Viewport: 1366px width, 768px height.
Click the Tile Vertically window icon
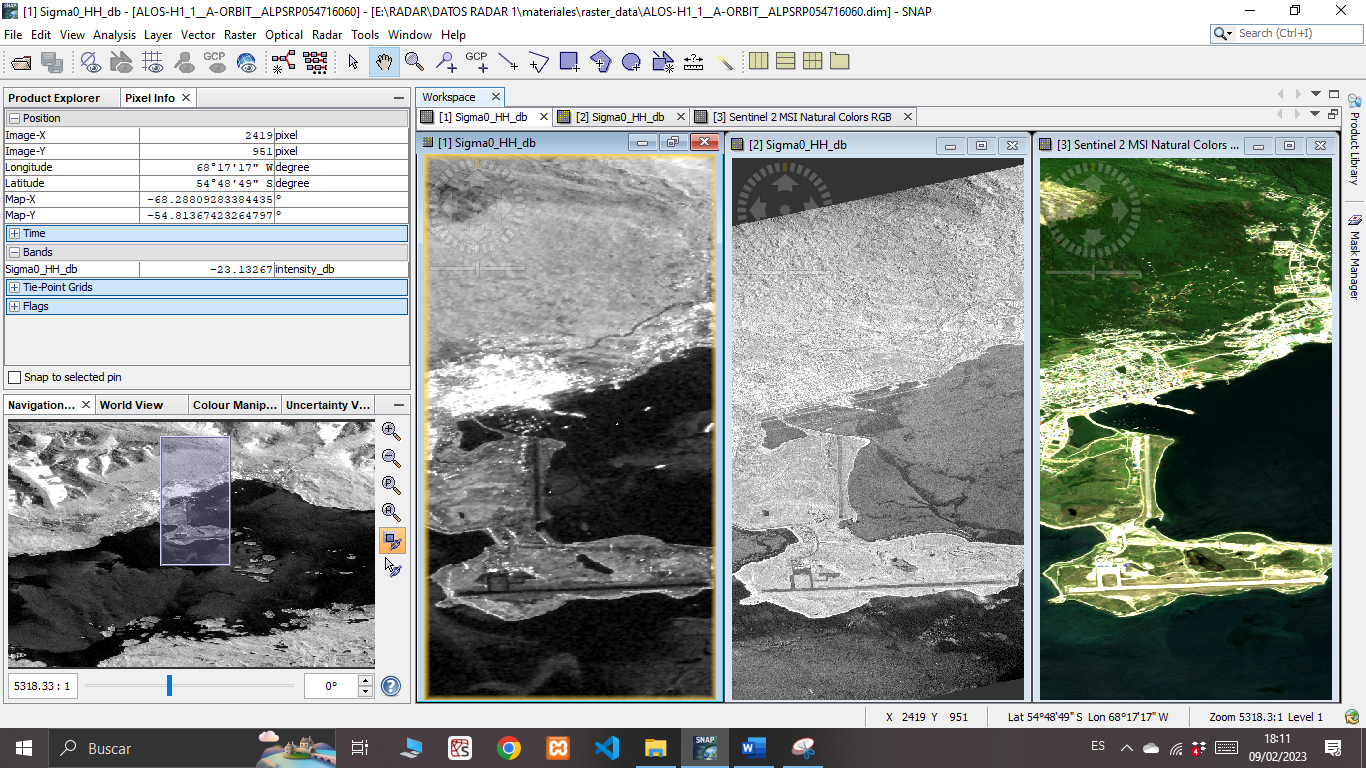(786, 61)
